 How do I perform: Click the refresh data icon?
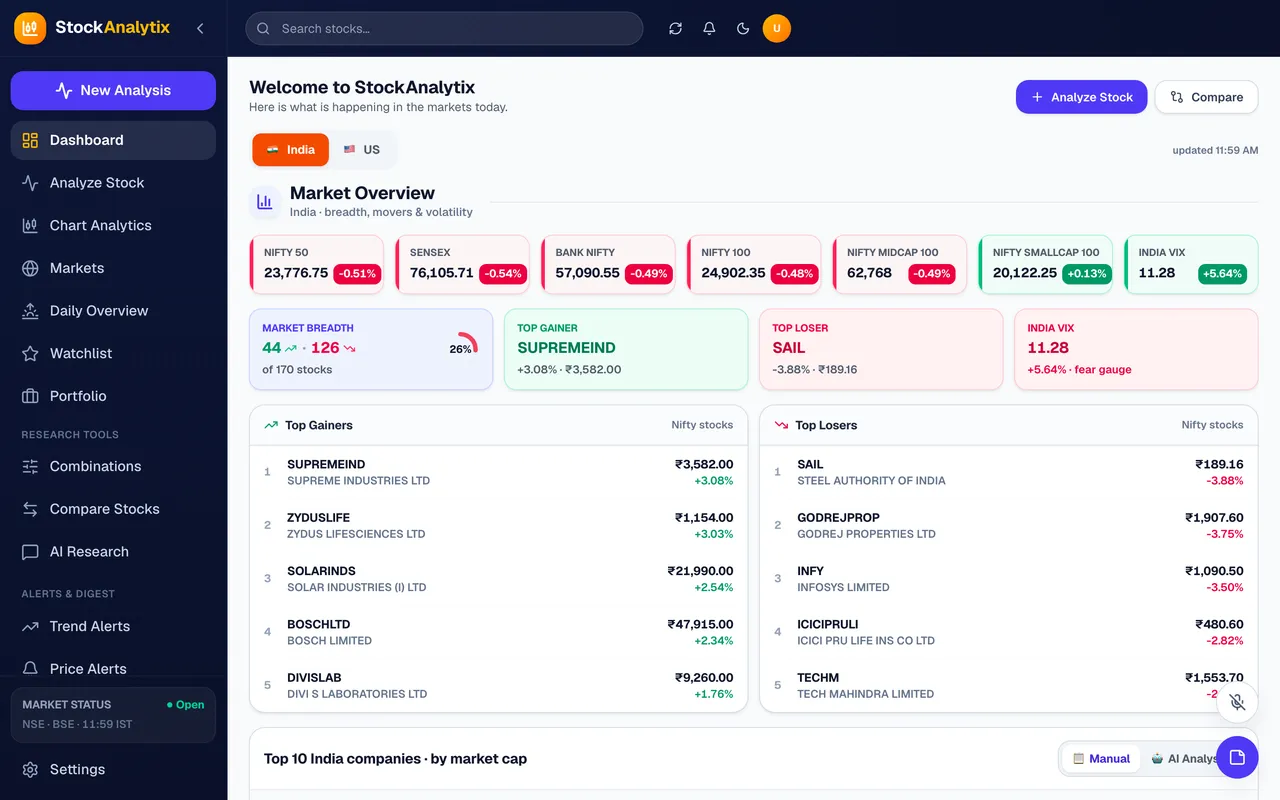coord(676,28)
